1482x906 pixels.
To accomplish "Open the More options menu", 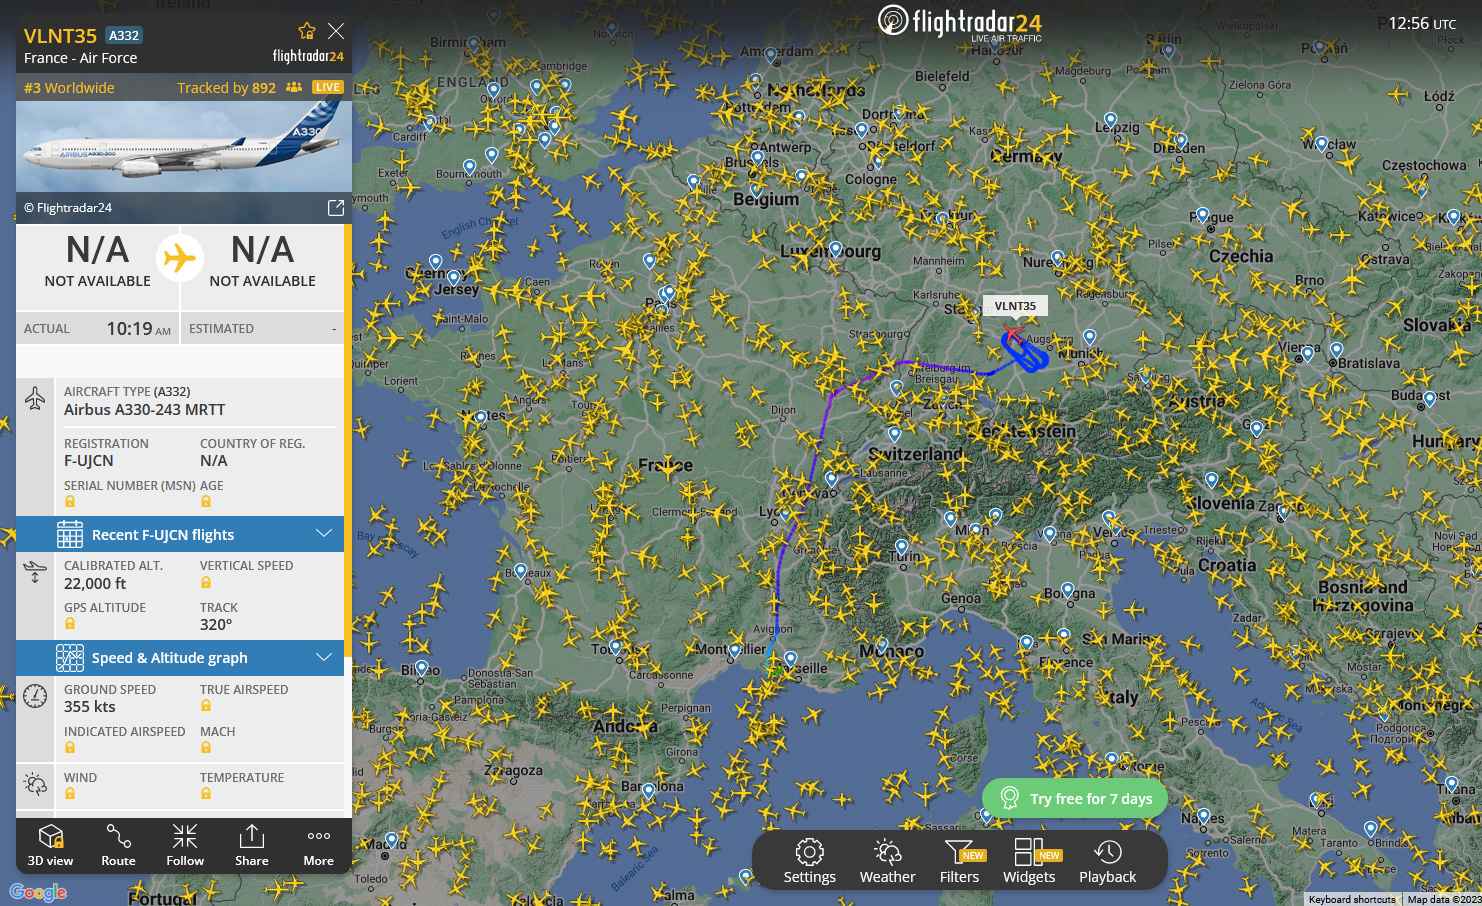I will (319, 845).
